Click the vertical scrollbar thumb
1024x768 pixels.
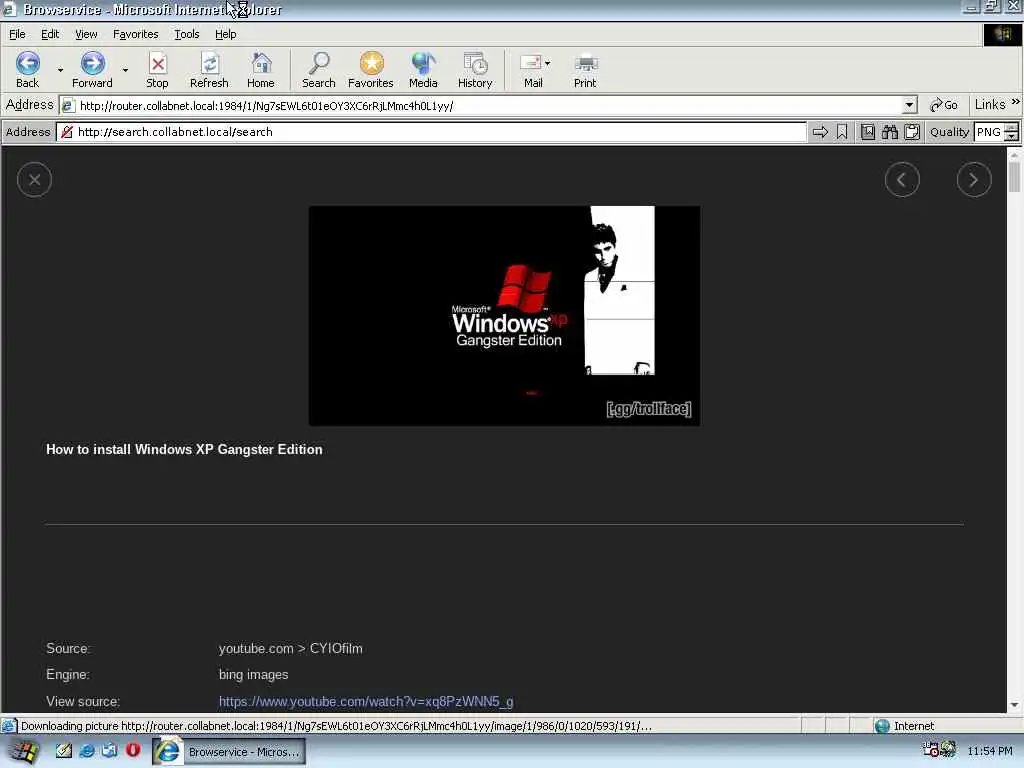tap(1014, 177)
